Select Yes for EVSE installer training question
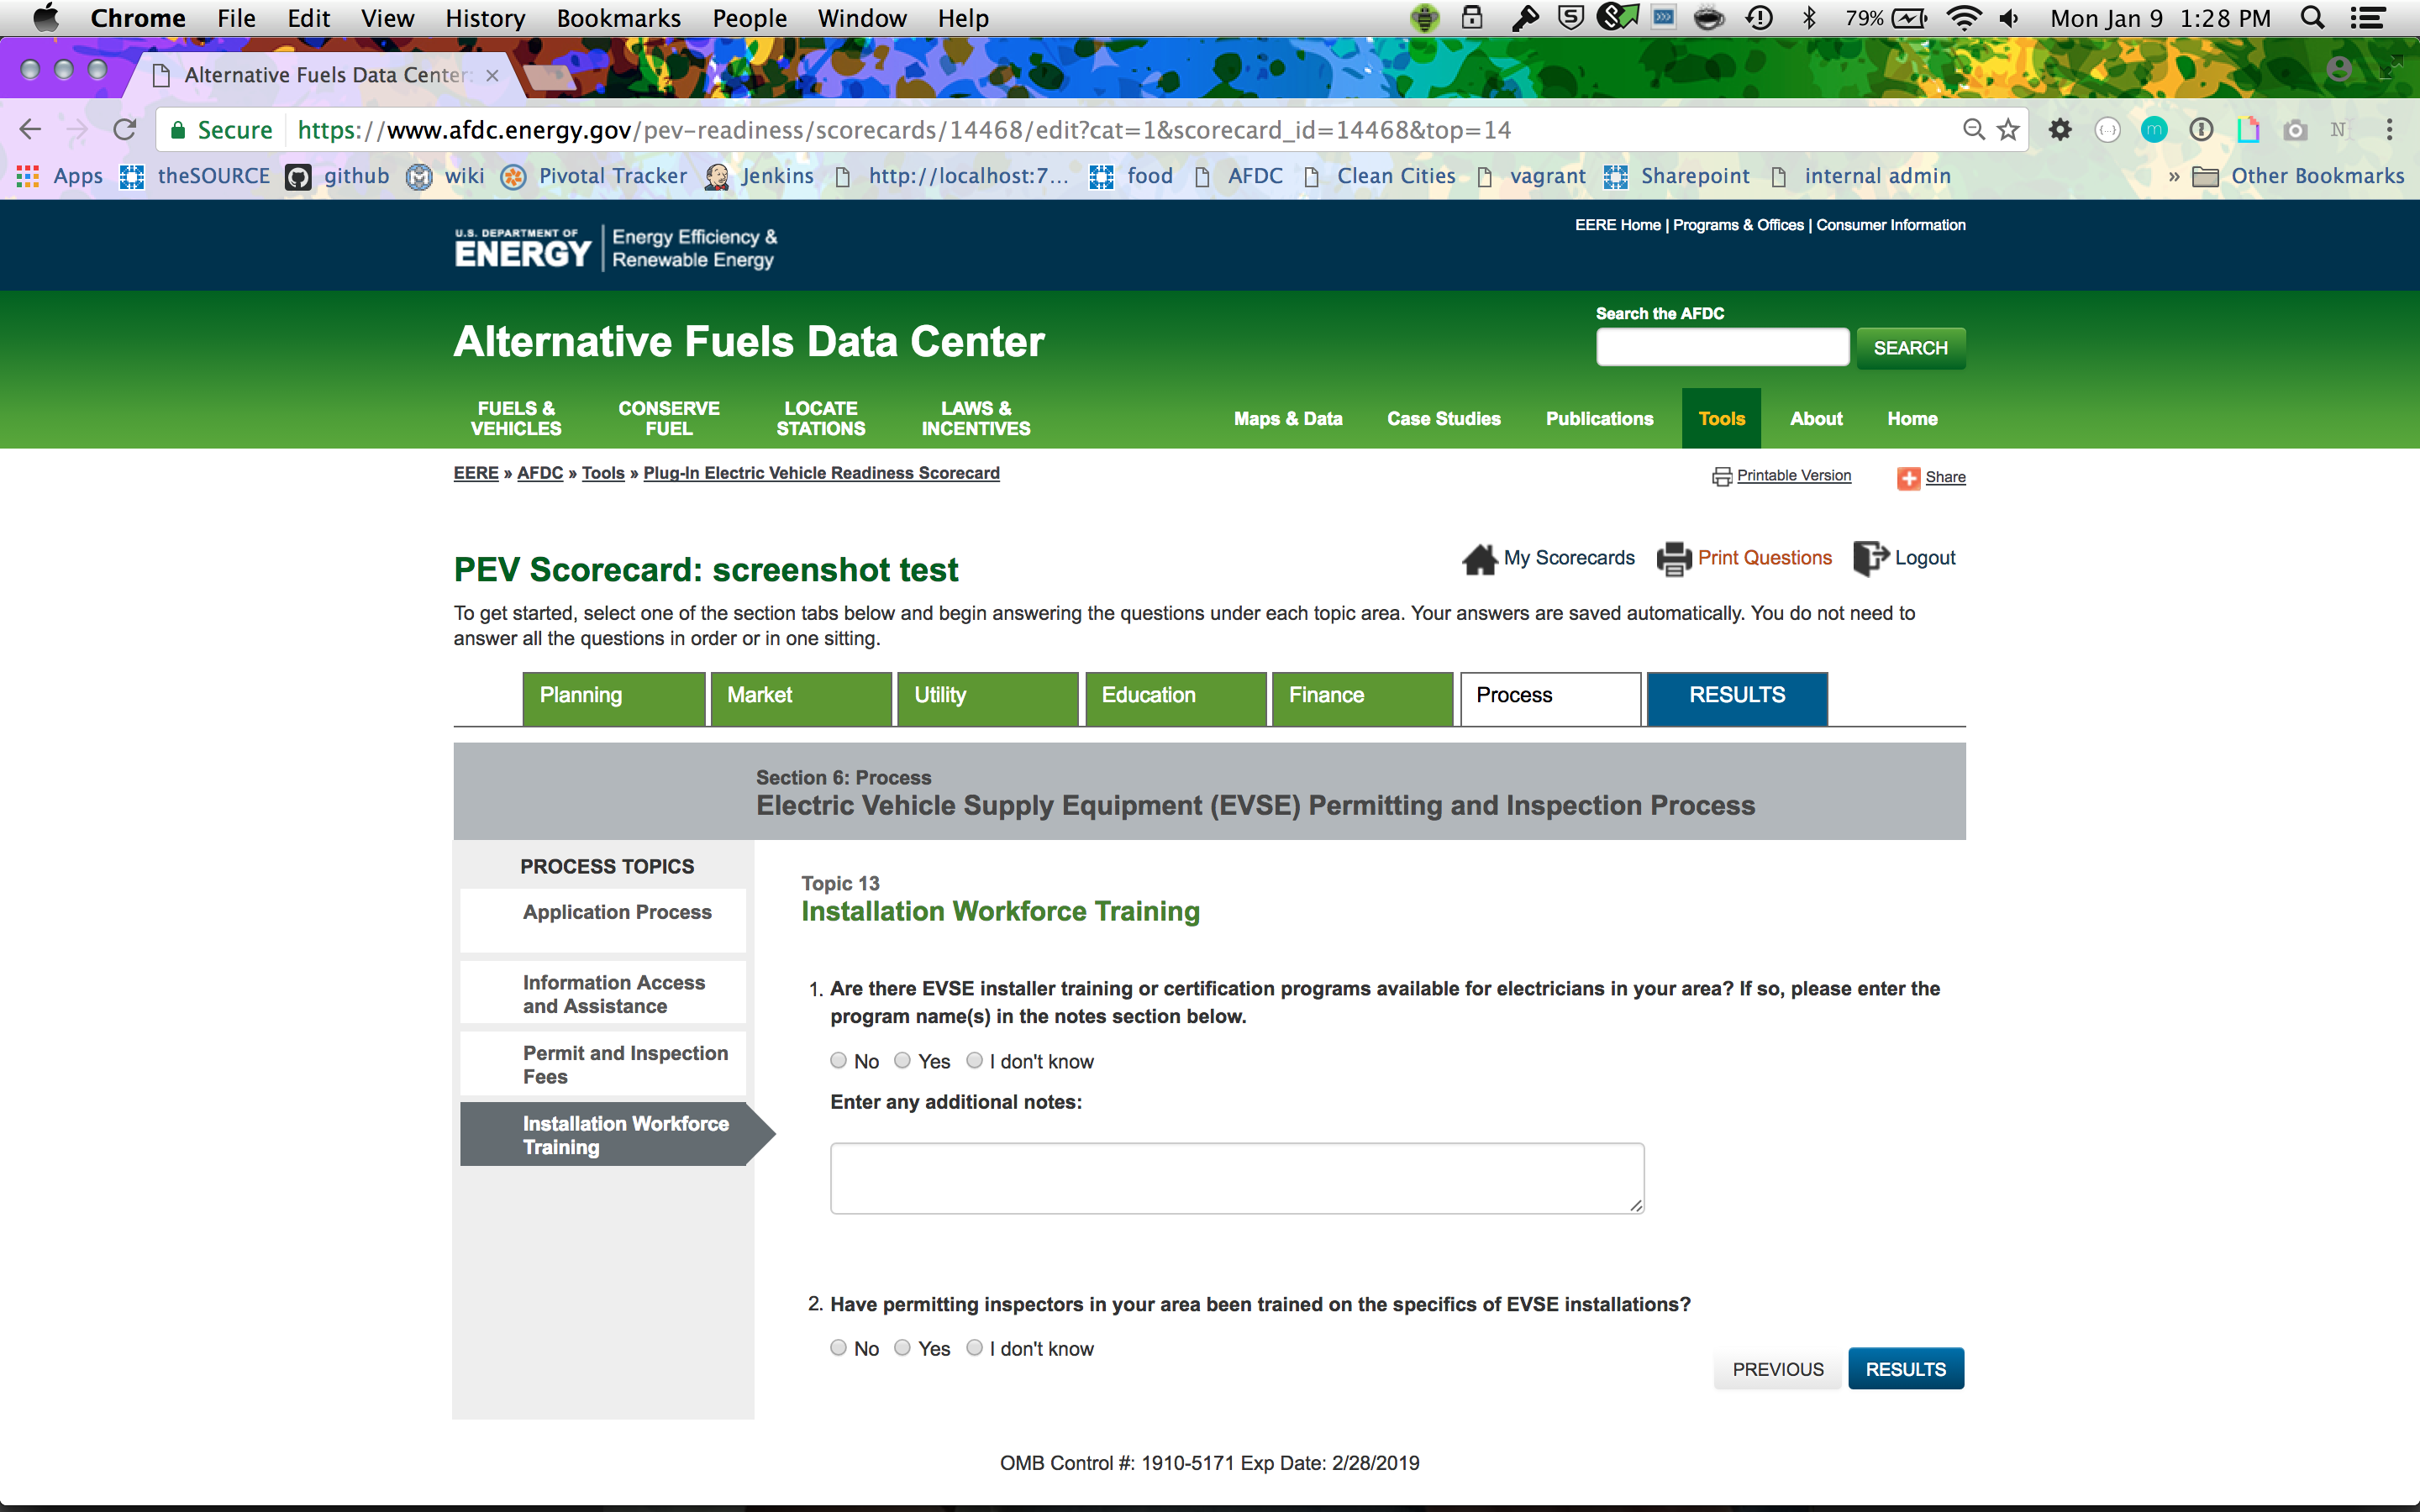Screen dimensions: 2420x1512 click(x=902, y=1061)
